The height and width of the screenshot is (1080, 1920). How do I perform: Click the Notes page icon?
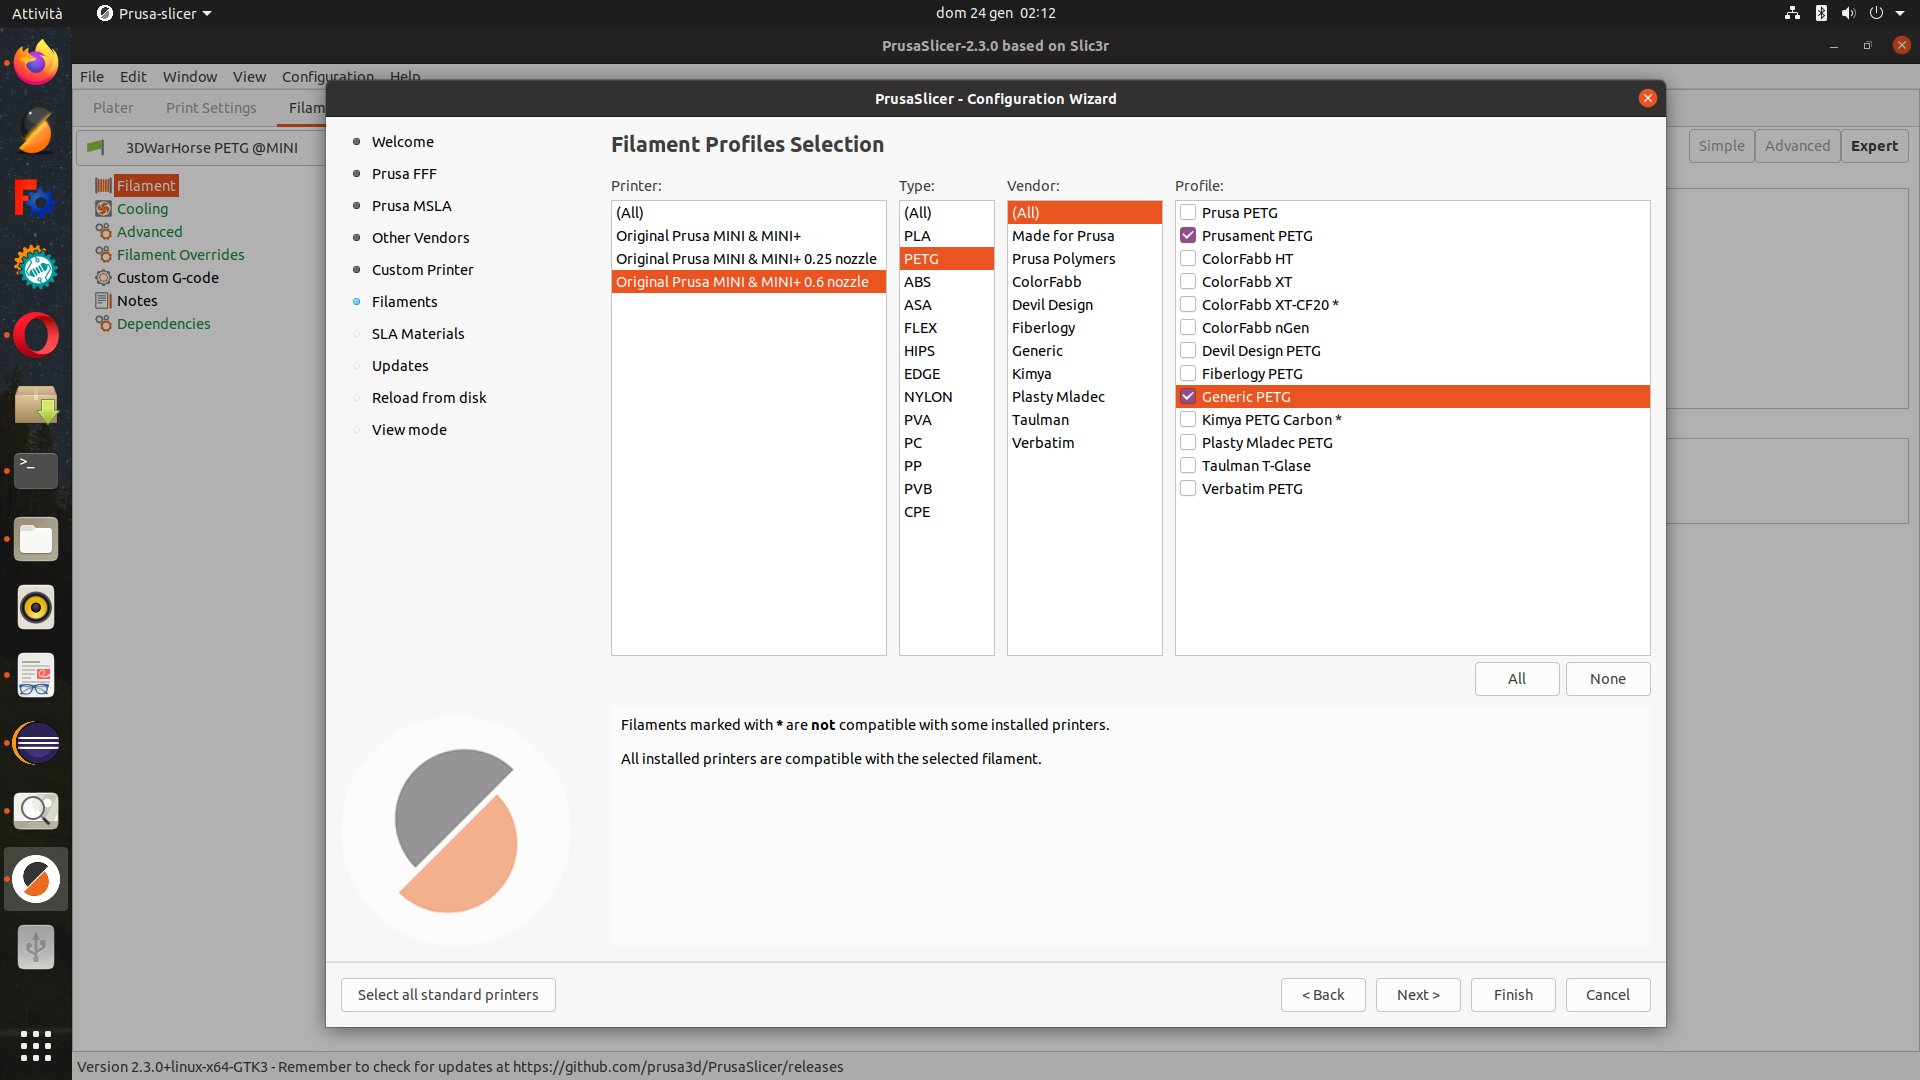(103, 300)
